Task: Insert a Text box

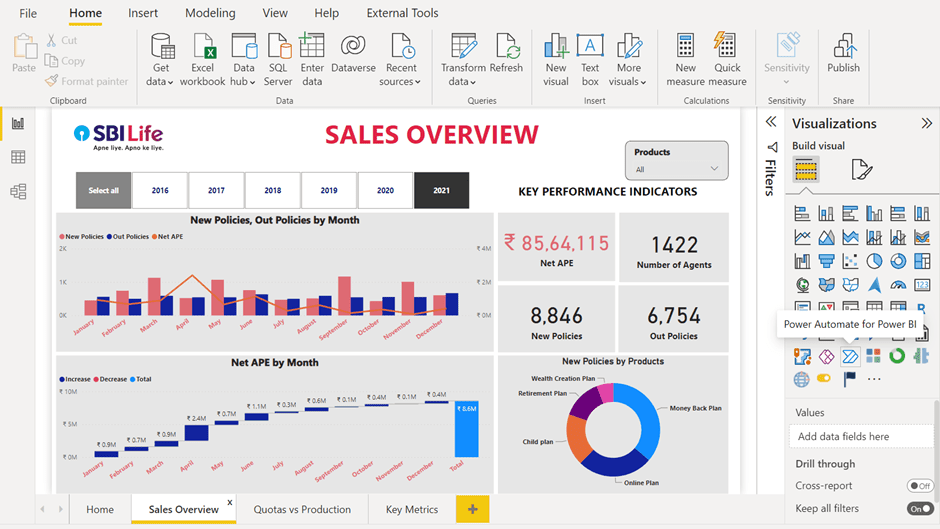Action: click(x=590, y=60)
